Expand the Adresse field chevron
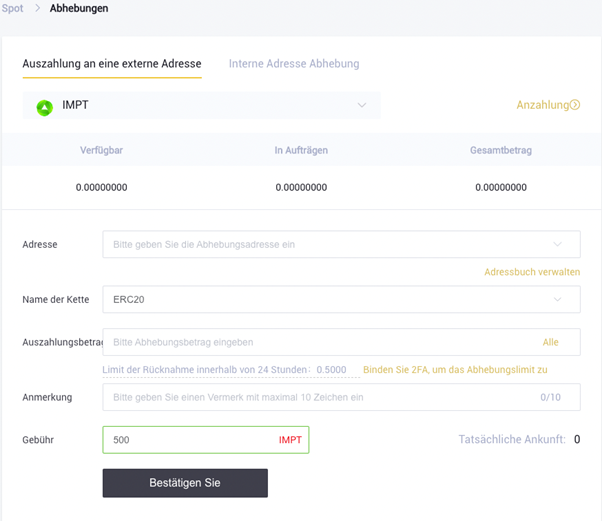This screenshot has width=602, height=521. (557, 244)
